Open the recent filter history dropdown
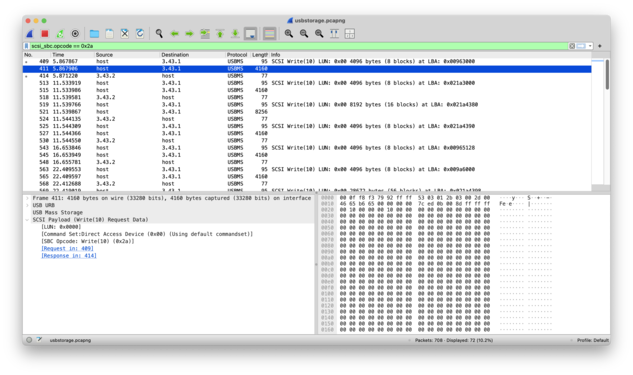 (x=590, y=46)
